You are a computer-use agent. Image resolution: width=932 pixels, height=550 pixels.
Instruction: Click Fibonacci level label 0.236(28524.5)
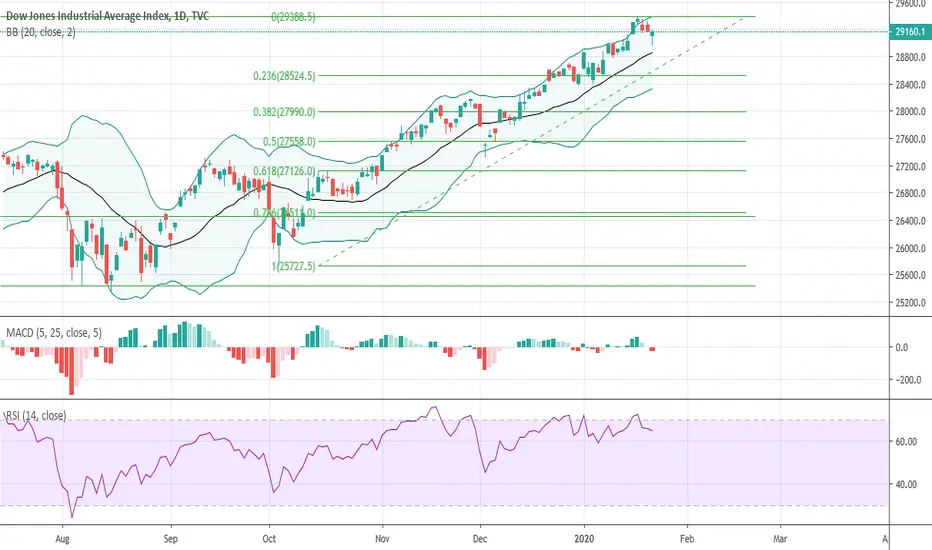pos(285,76)
